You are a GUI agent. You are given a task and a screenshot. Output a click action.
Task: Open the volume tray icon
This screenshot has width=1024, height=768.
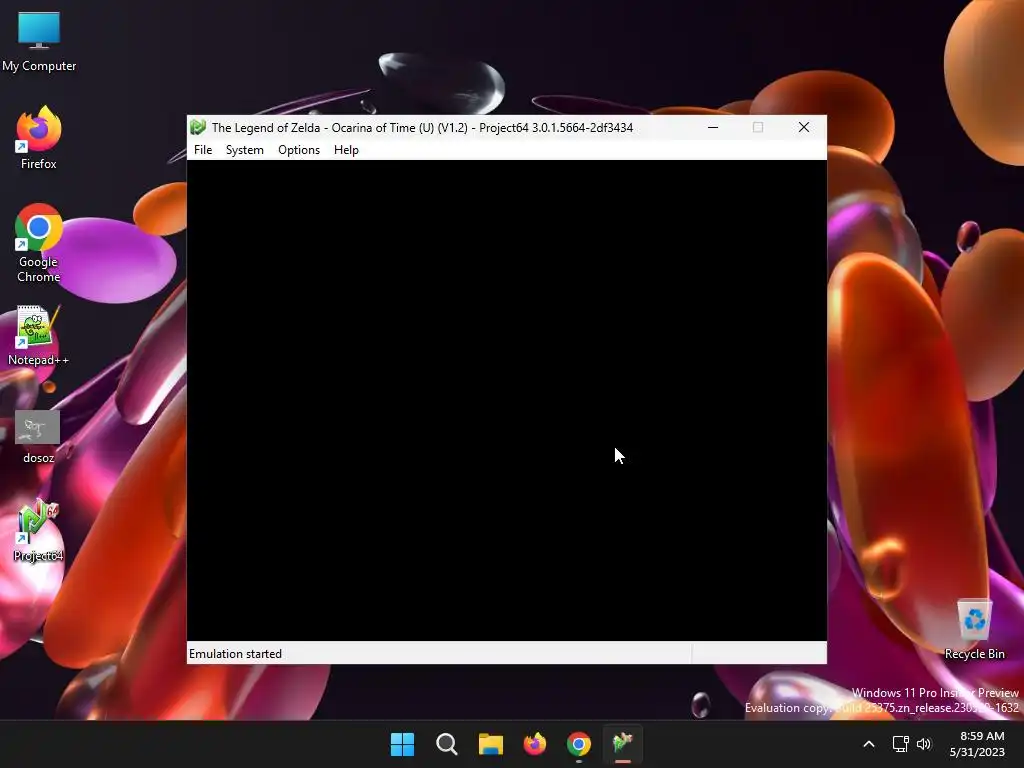pos(924,744)
